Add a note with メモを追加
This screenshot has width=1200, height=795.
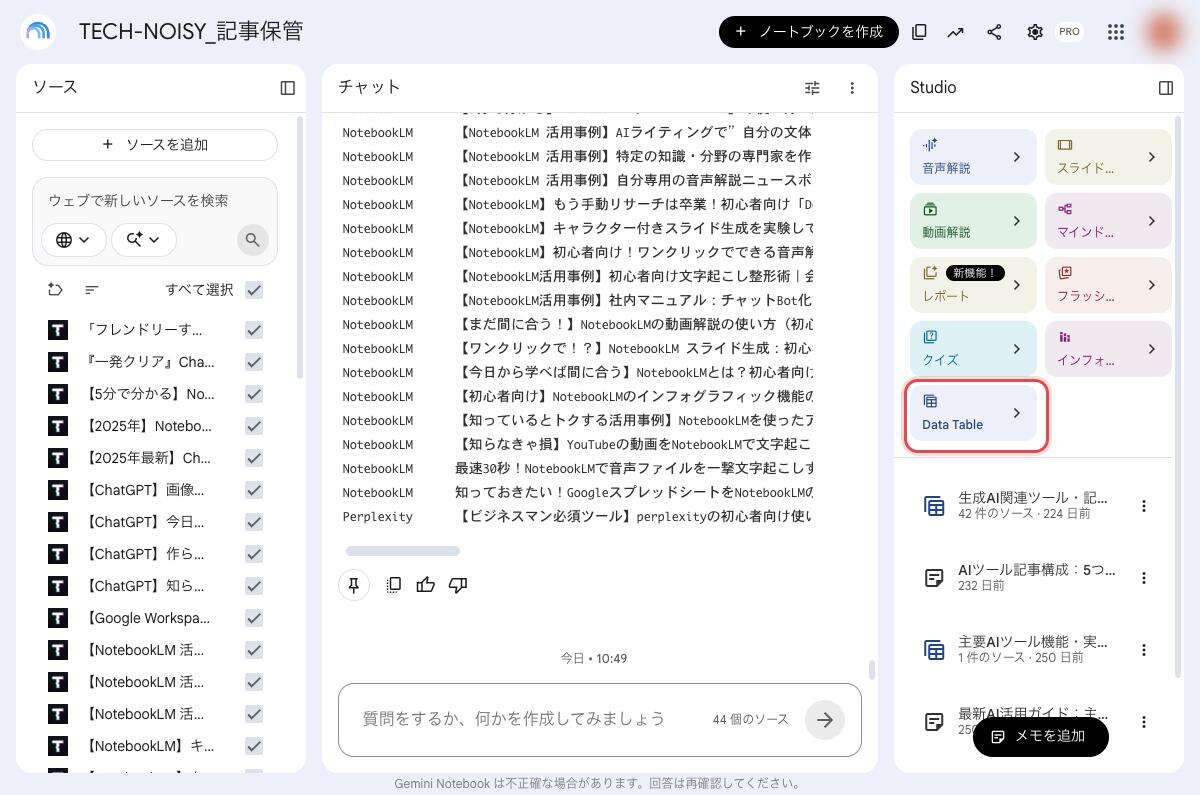[x=1041, y=737]
